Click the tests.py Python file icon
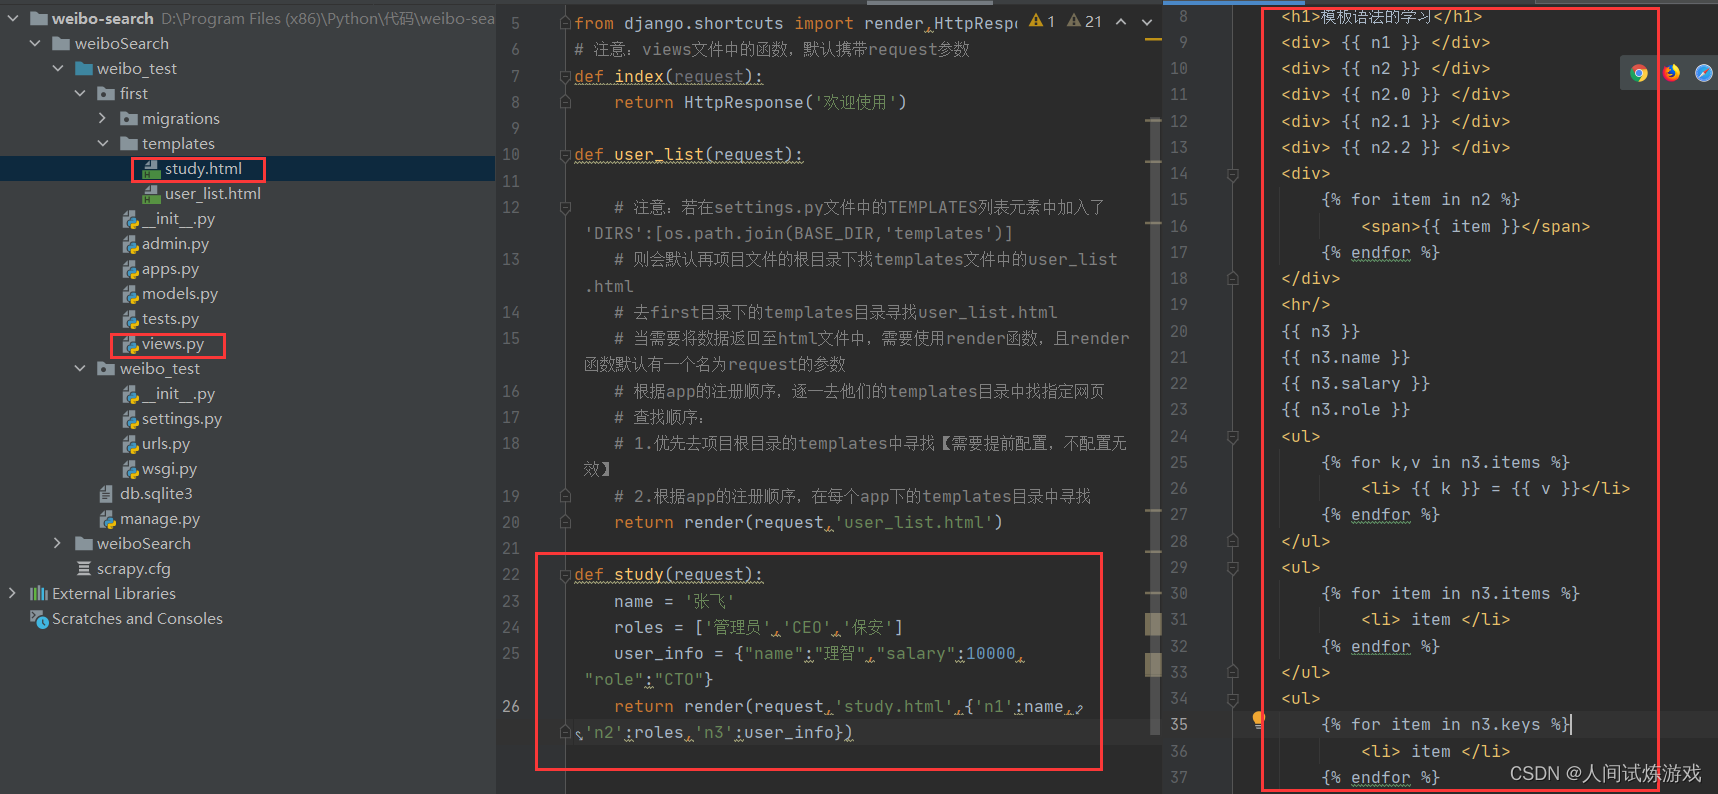The image size is (1718, 794). tap(130, 319)
